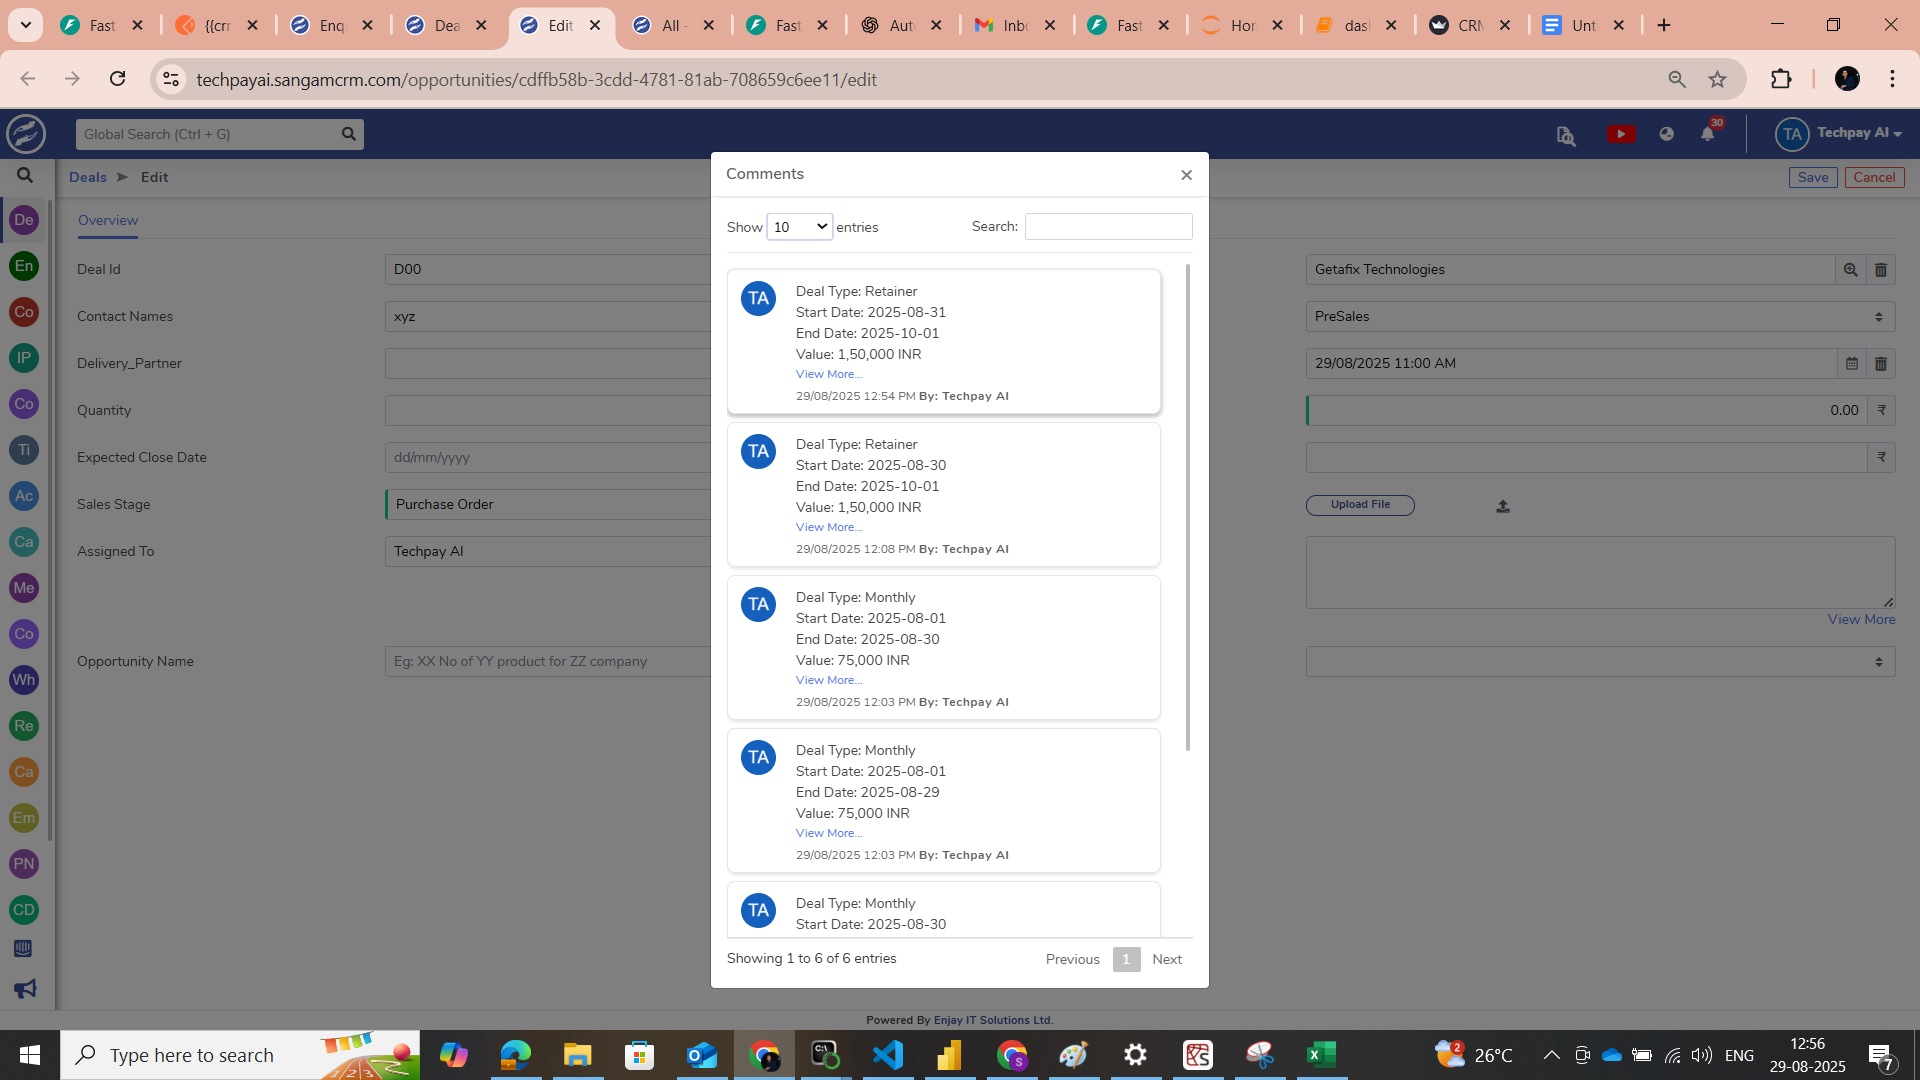
Task: Click the upload arrow icon near Upload File
Action: click(1502, 506)
